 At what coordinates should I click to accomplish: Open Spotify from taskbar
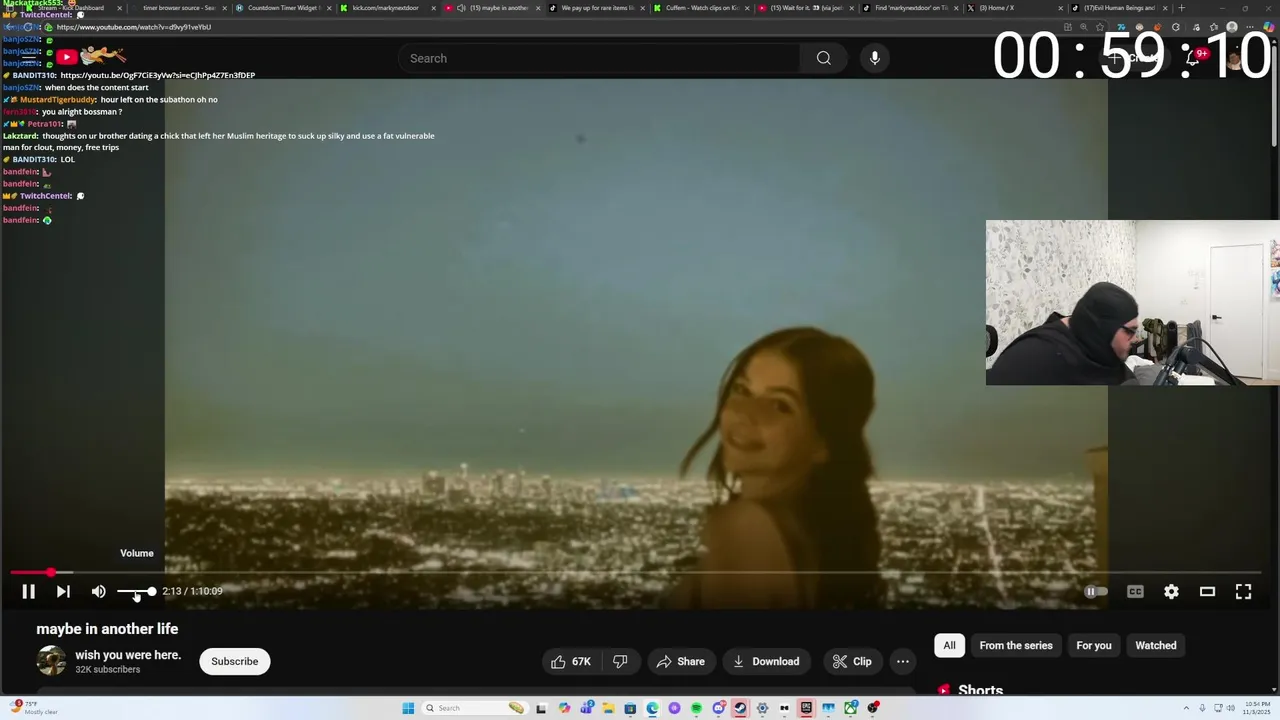point(697,708)
